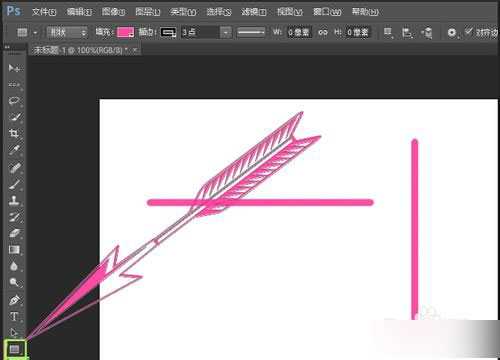
Task: Open the 窗口 Window menu
Action: pyautogui.click(x=327, y=12)
